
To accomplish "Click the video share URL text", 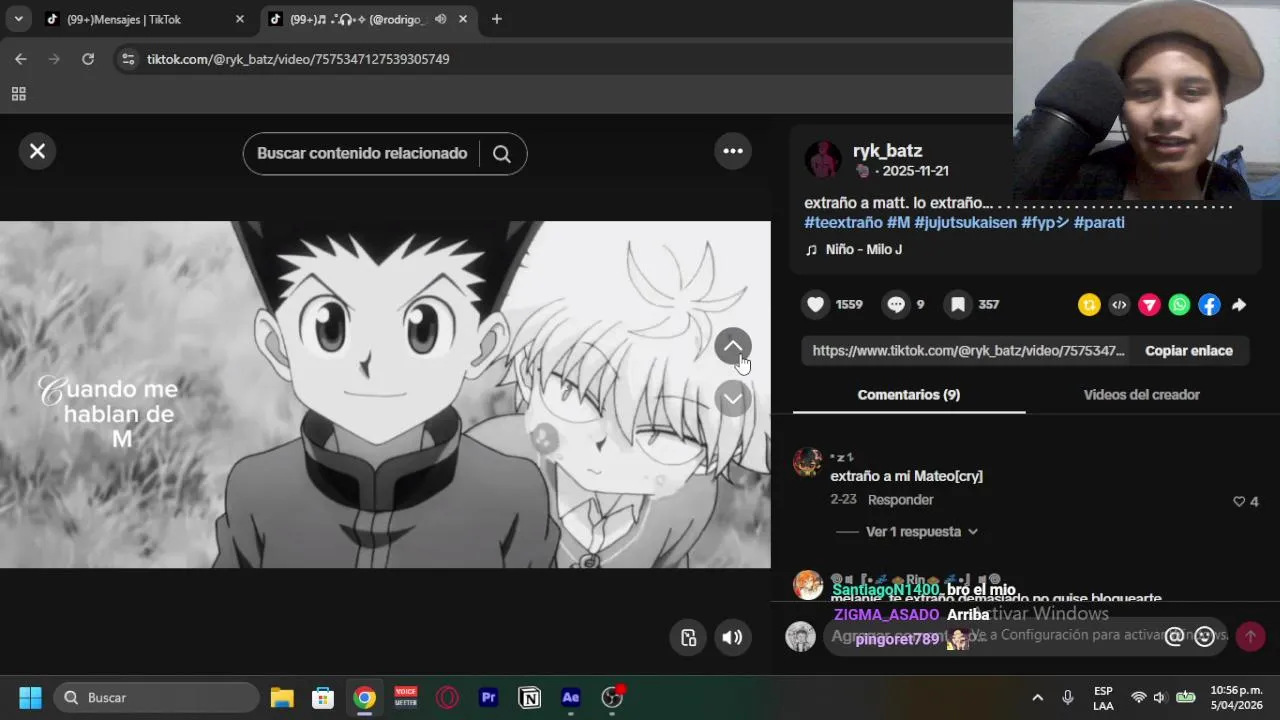I will 968,351.
